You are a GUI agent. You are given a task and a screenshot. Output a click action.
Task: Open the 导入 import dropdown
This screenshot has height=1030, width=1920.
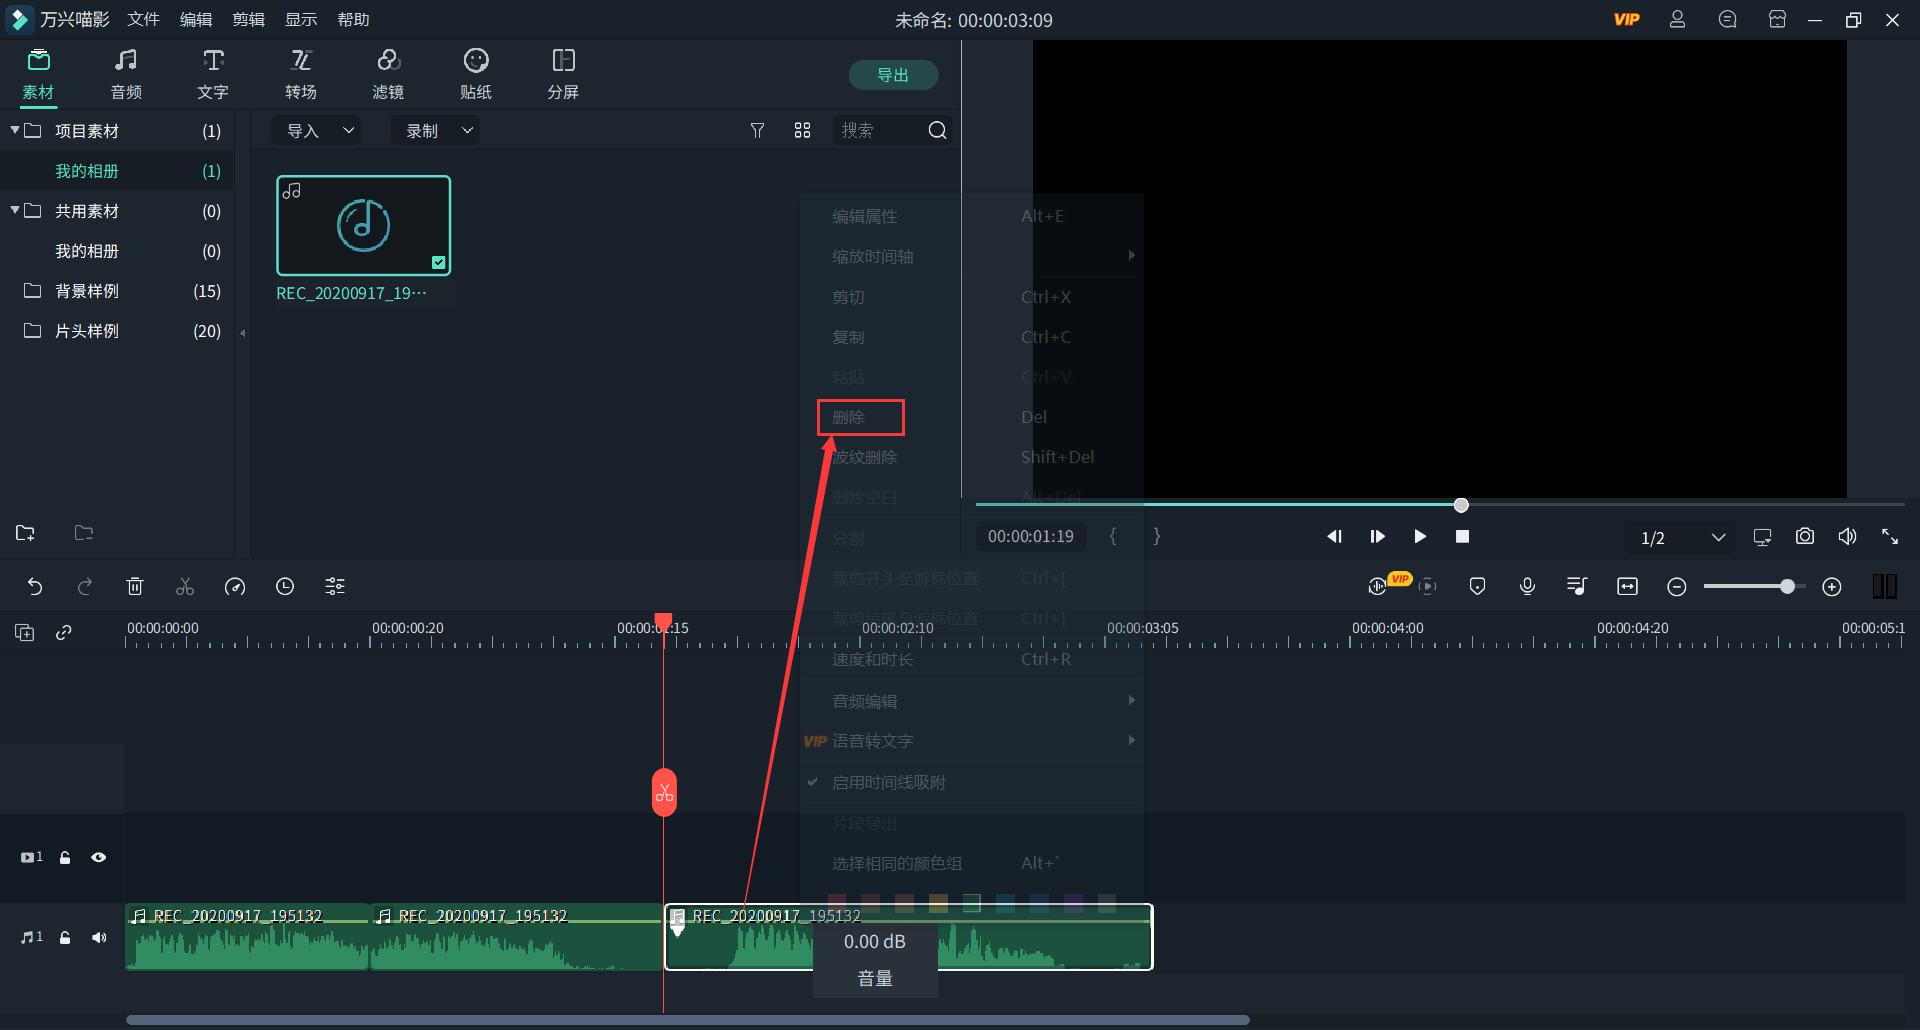[319, 131]
